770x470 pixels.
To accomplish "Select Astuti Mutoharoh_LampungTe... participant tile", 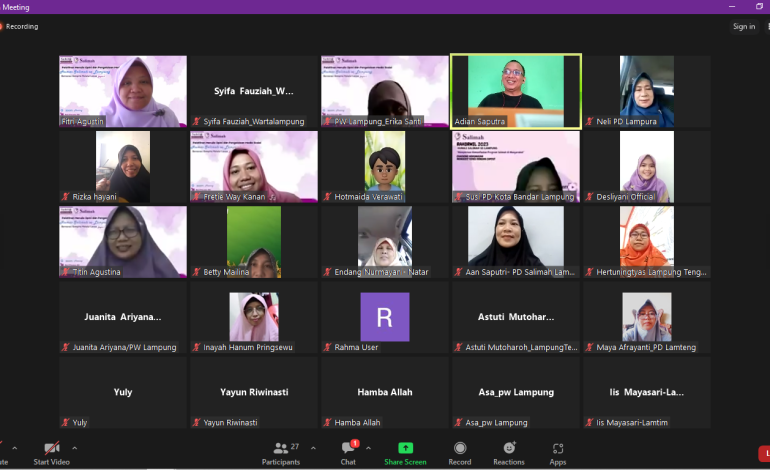I will (x=516, y=317).
